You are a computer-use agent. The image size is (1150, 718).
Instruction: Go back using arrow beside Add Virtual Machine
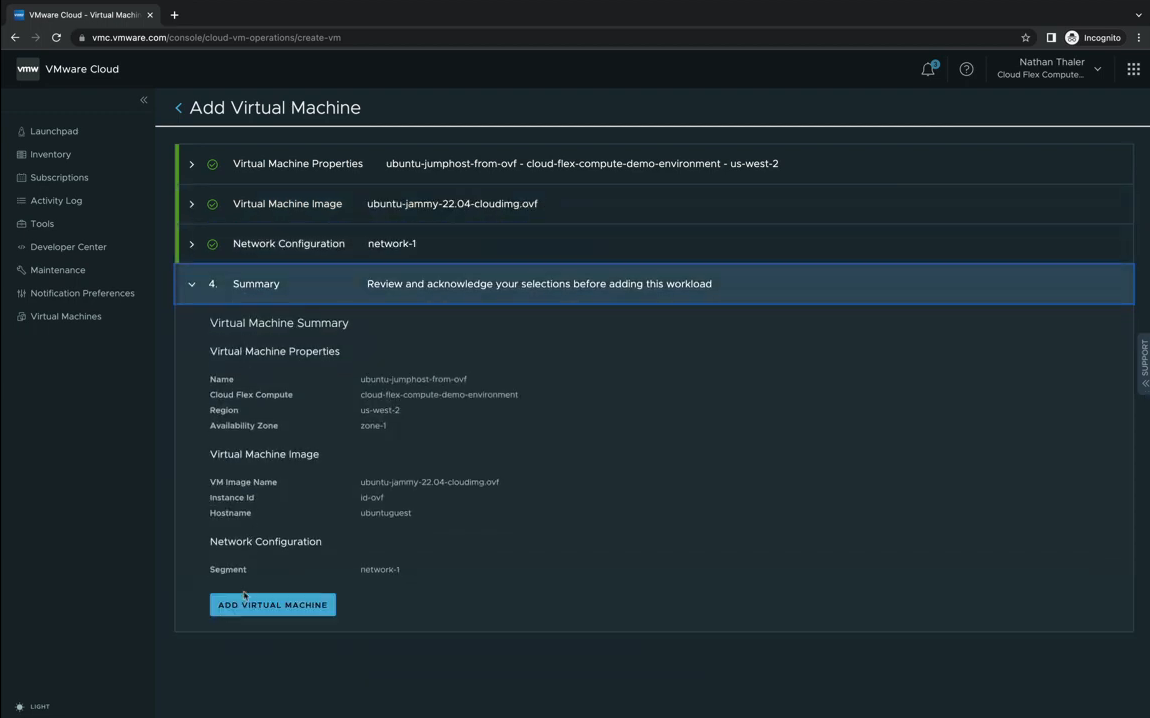click(x=178, y=108)
